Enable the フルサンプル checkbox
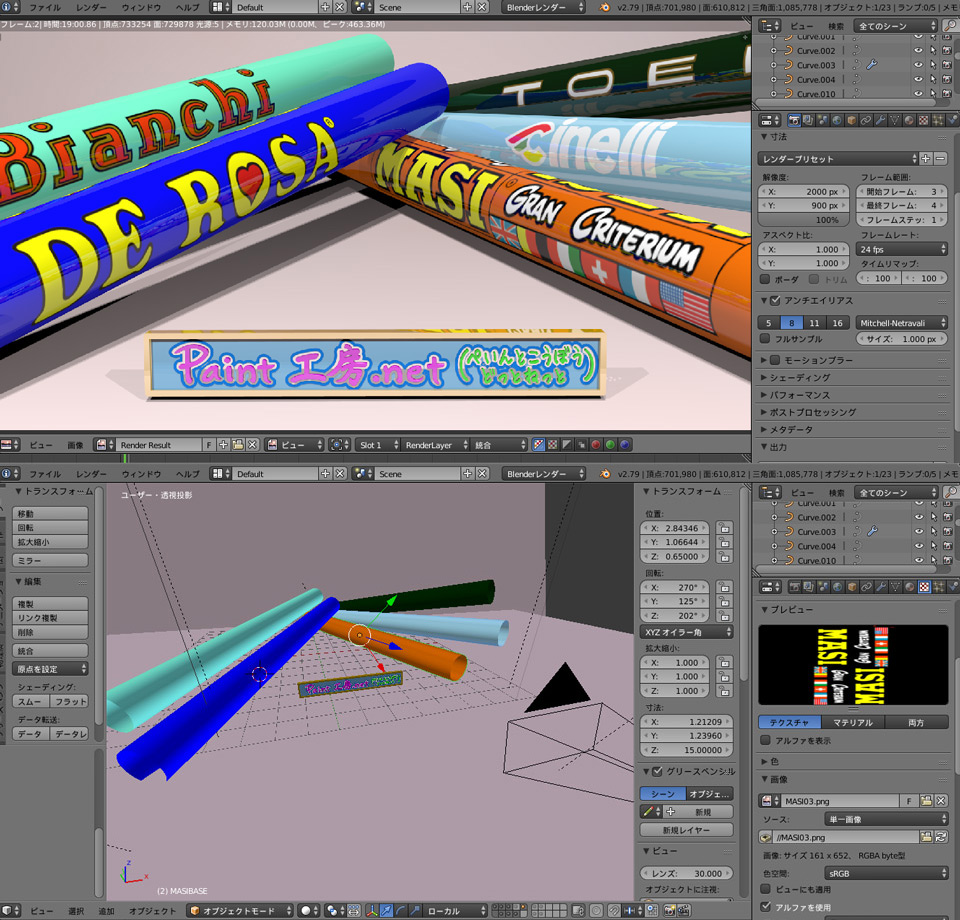 click(766, 340)
